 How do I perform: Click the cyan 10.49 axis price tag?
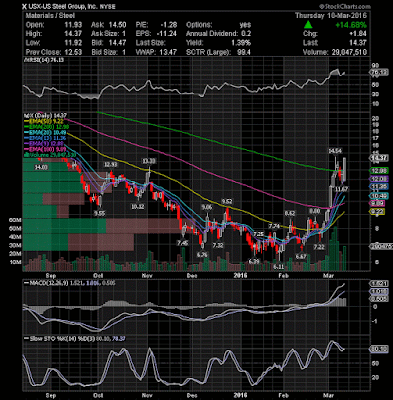point(379,196)
